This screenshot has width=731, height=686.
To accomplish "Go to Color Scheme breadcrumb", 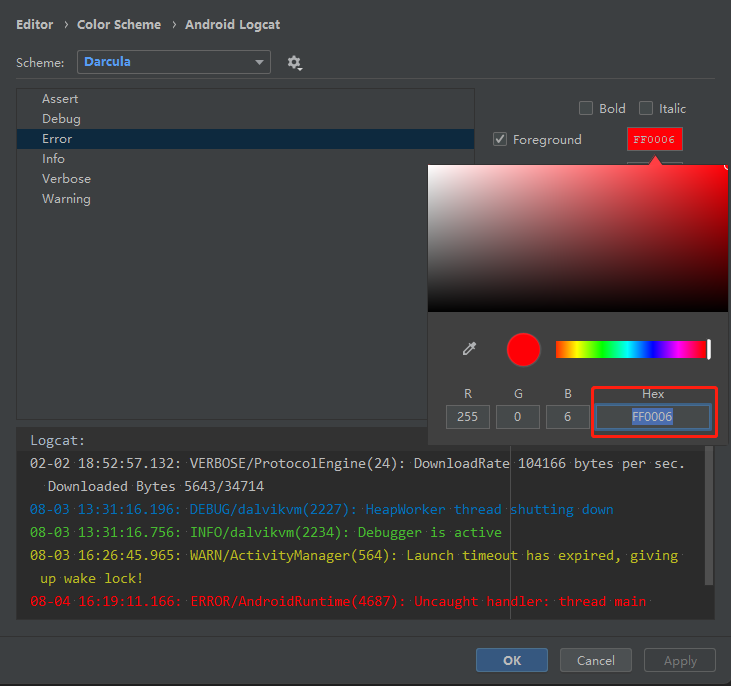I will point(119,25).
